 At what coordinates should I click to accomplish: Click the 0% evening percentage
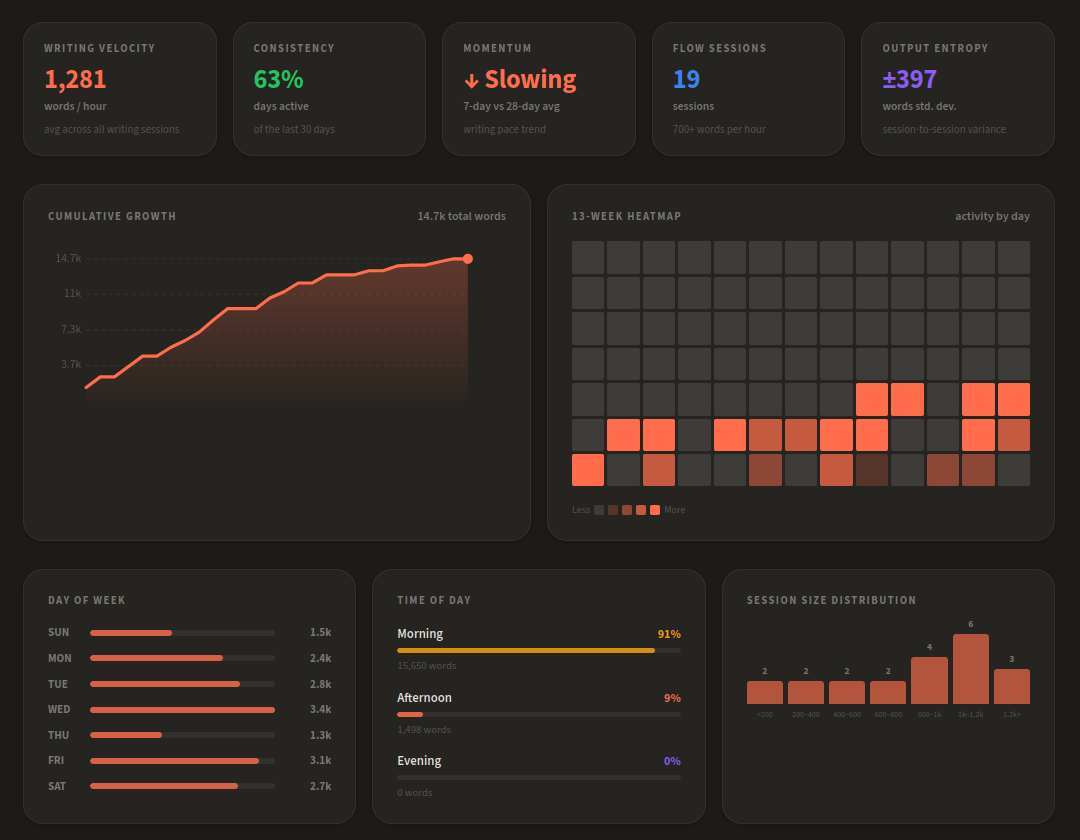point(672,762)
